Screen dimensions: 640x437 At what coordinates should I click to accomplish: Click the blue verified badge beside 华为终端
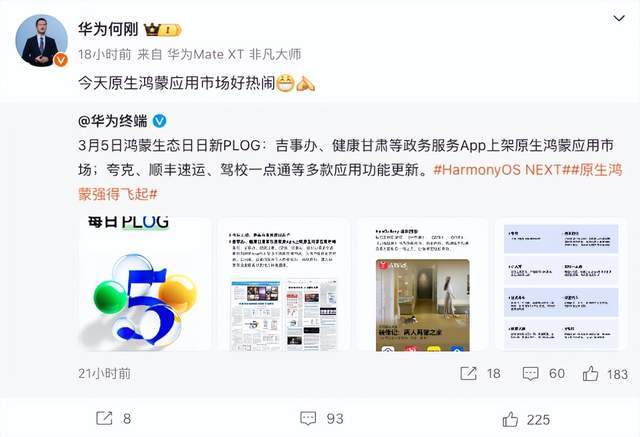point(159,121)
